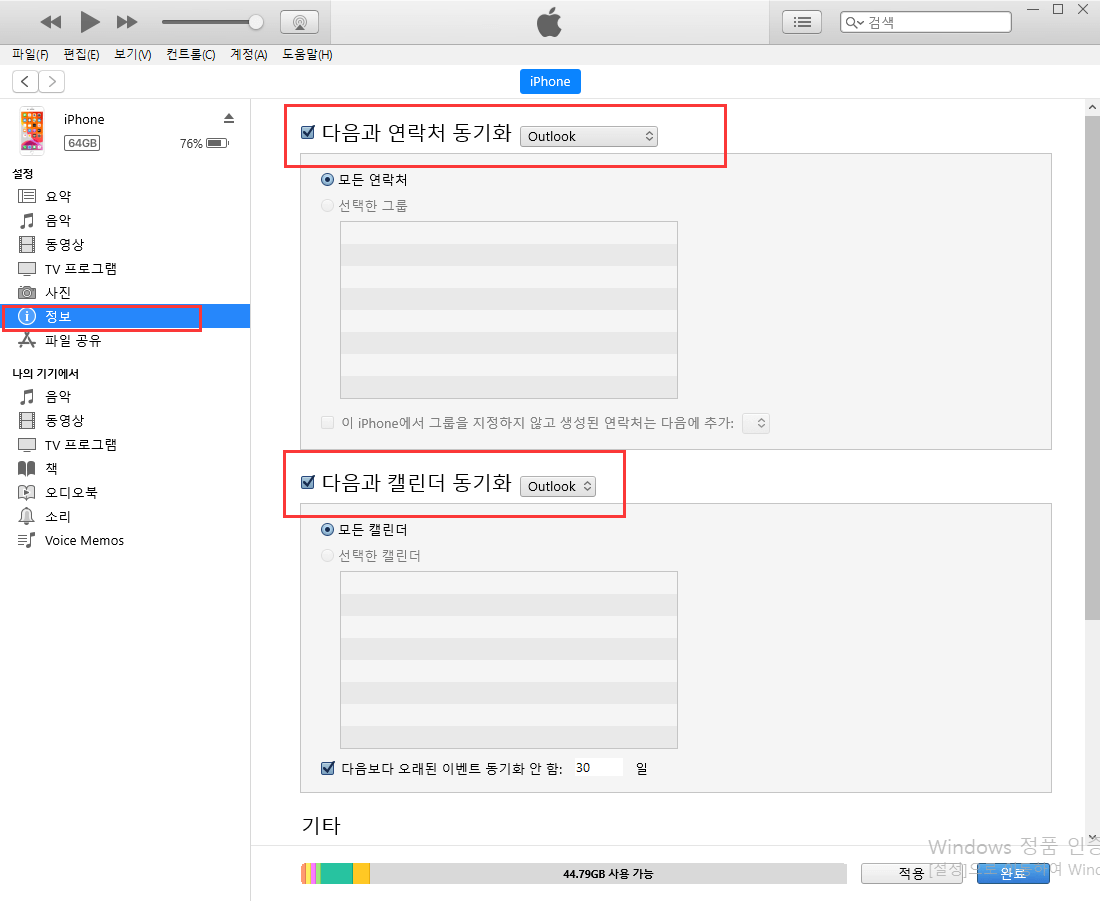Uncheck 다음과 연락처 동기화

click(x=306, y=131)
